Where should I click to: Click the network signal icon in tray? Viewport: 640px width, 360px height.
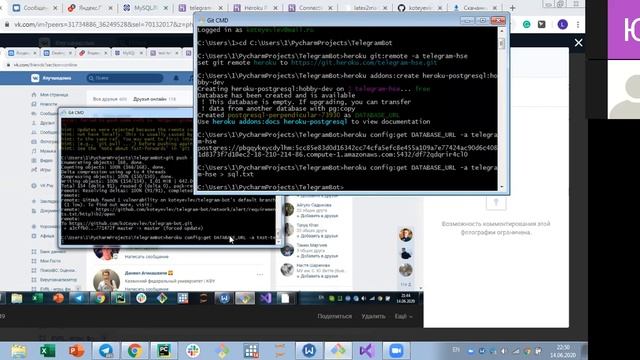click(x=516, y=351)
